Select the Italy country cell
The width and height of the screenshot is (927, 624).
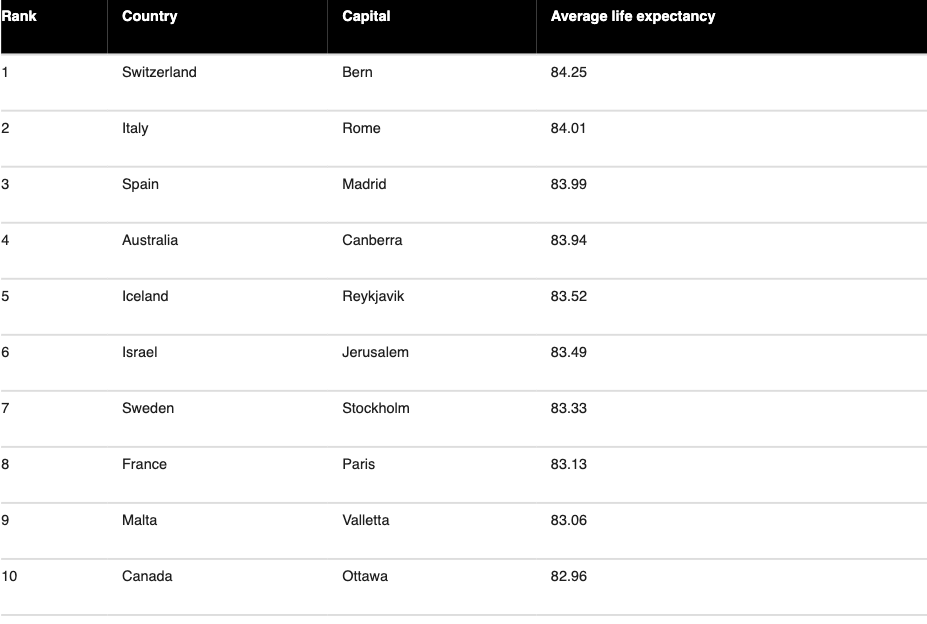tap(135, 128)
